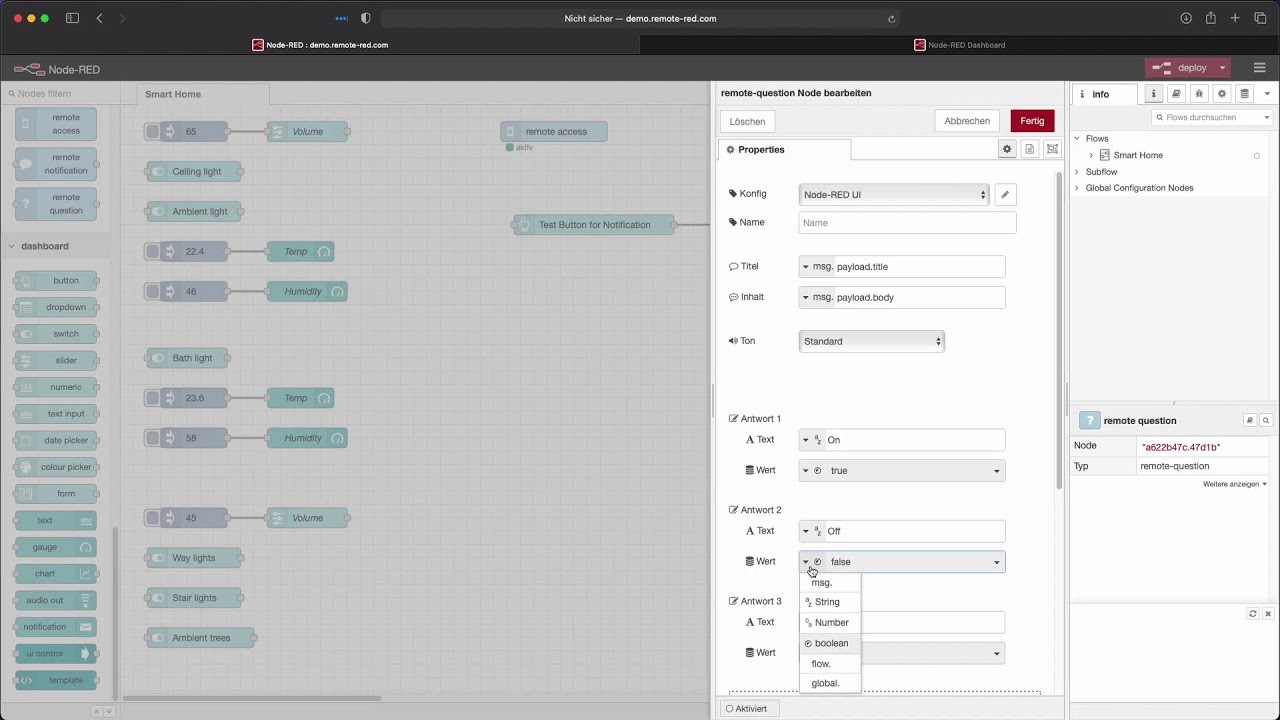Close the lower sidebar tips pane

pos(1267,614)
